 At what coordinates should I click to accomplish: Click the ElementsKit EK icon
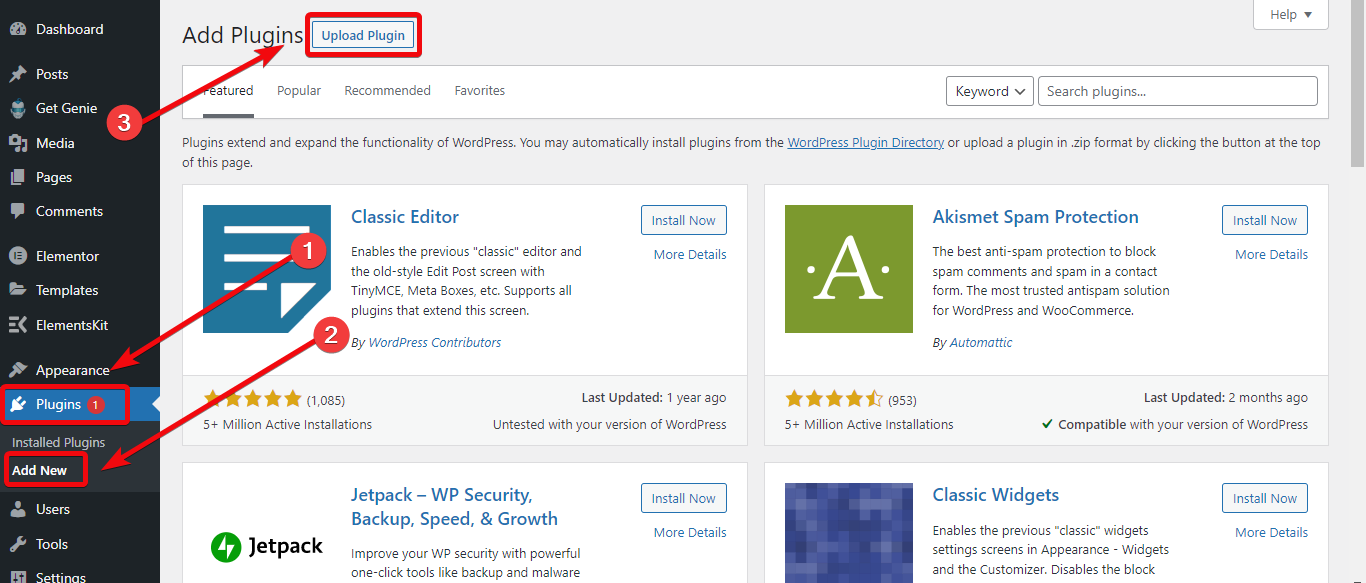coord(18,325)
